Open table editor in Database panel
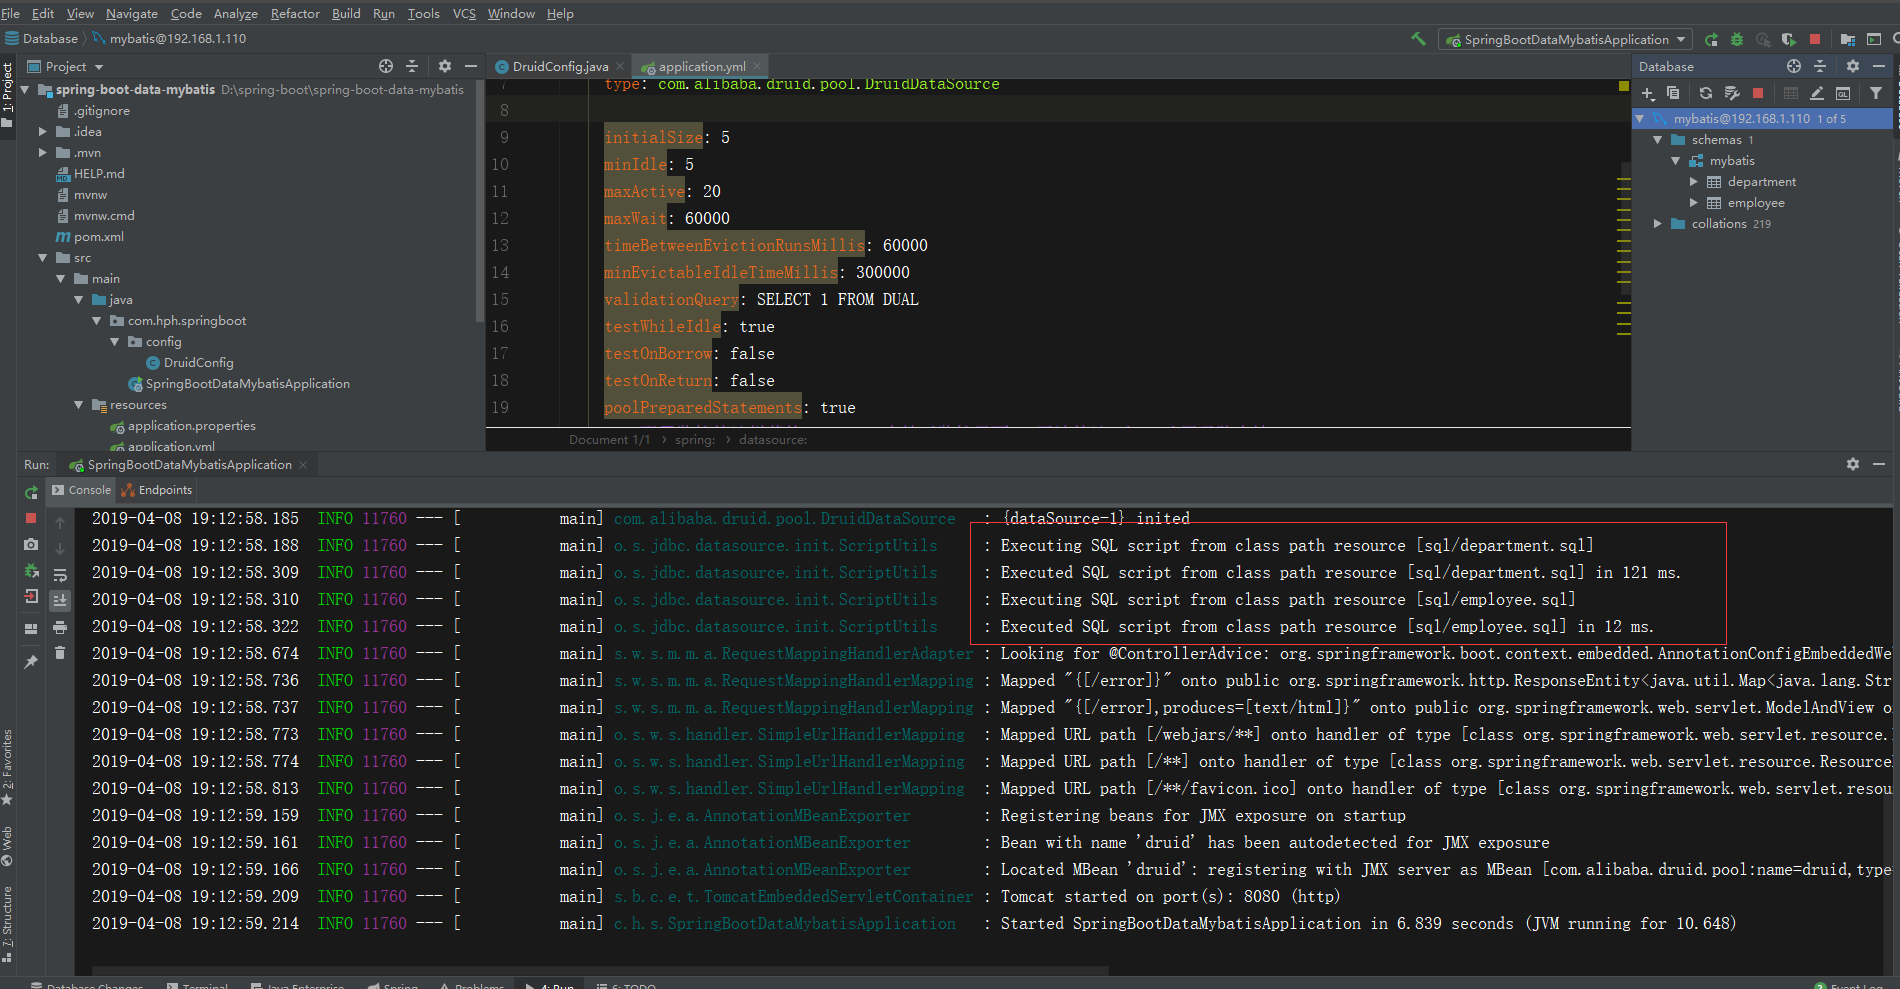This screenshot has height=989, width=1900. tap(1791, 93)
